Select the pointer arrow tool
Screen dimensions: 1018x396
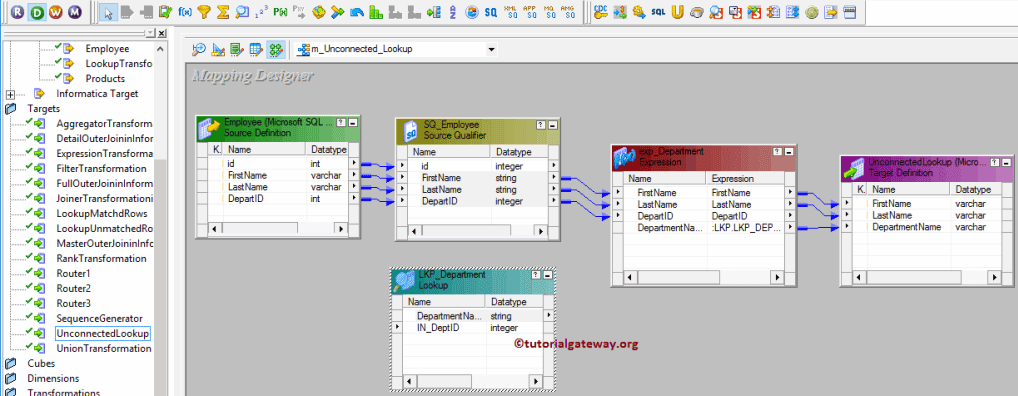point(108,12)
